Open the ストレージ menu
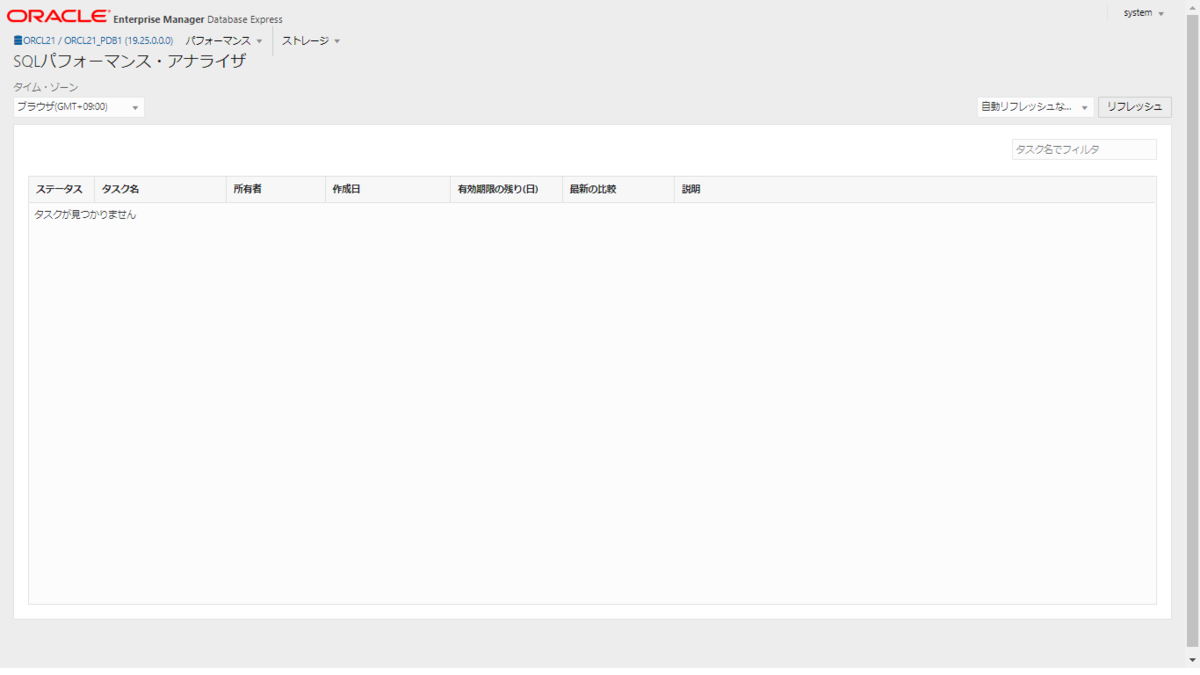Screen dimensions: 1200x675 tap(308, 41)
